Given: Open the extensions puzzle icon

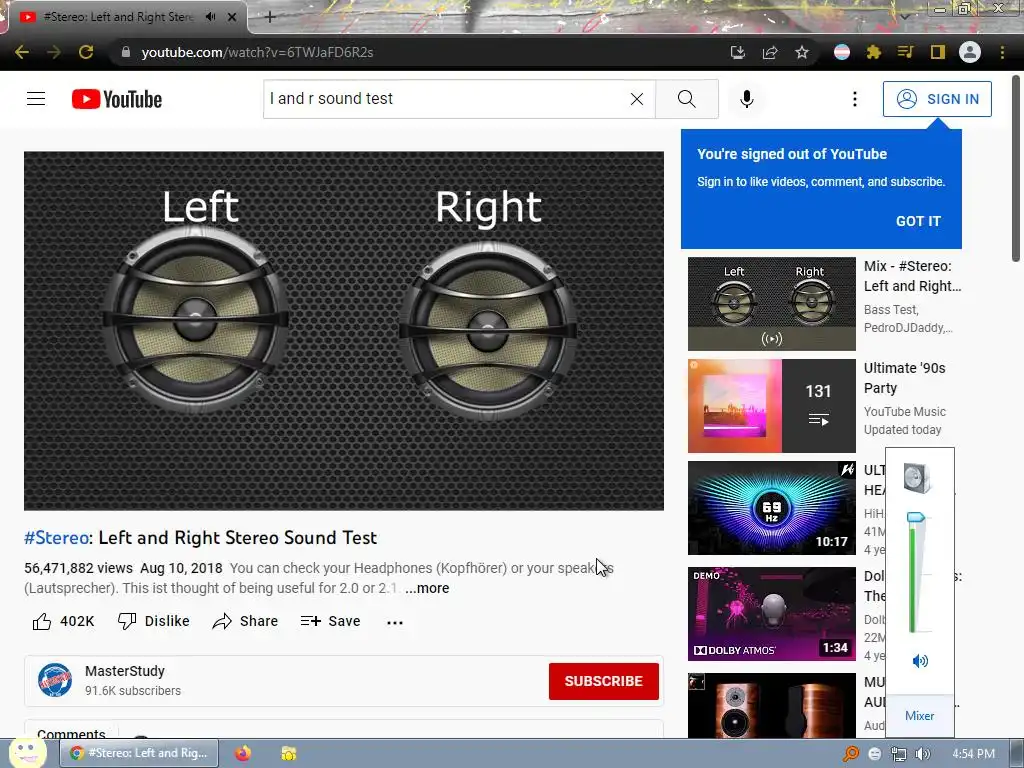Looking at the screenshot, I should [874, 52].
